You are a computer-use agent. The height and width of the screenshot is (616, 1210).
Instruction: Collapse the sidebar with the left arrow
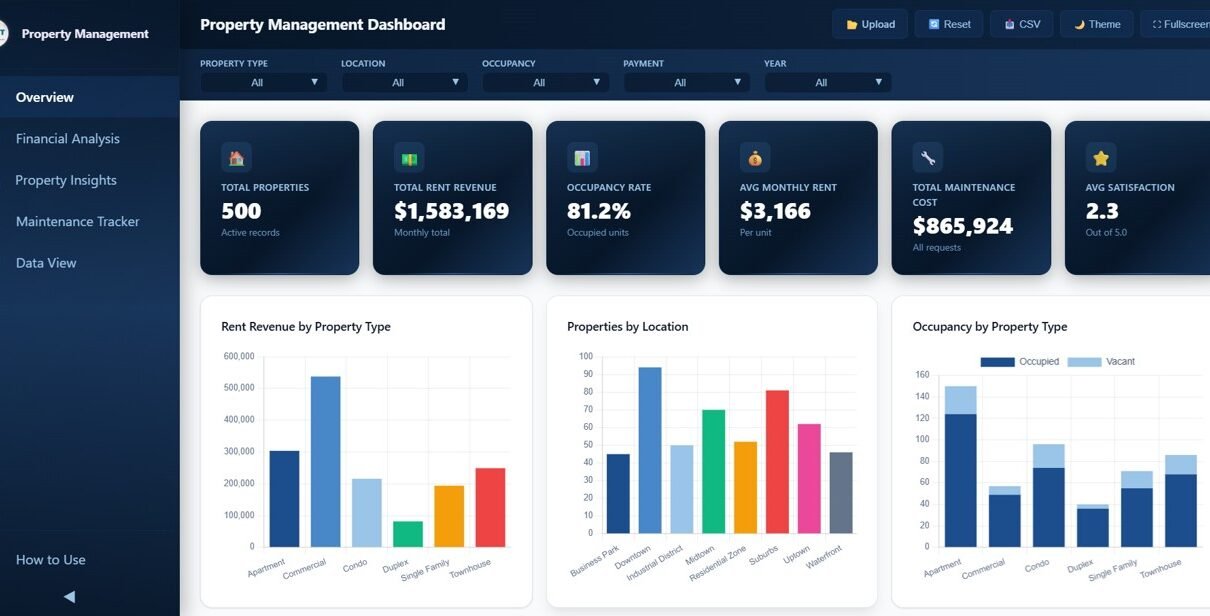tap(69, 596)
